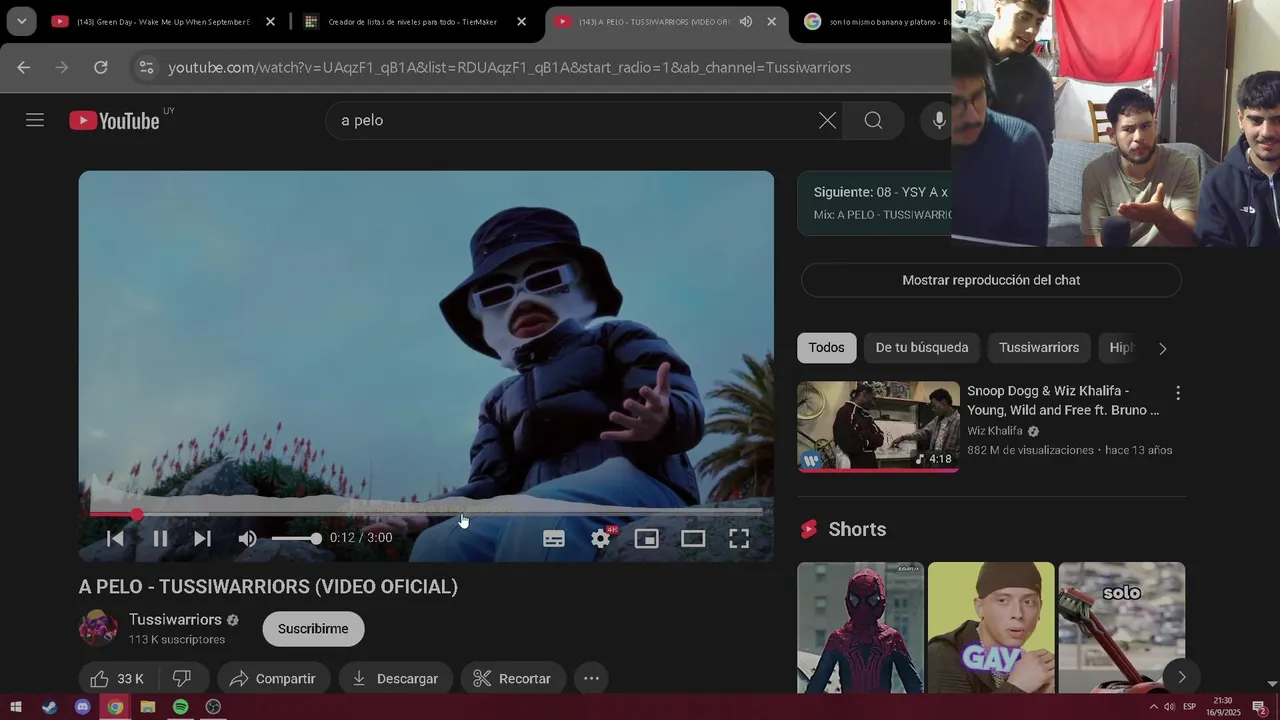The width and height of the screenshot is (1280, 720).
Task: Open the Spider-Man short thumbnail
Action: click(860, 628)
